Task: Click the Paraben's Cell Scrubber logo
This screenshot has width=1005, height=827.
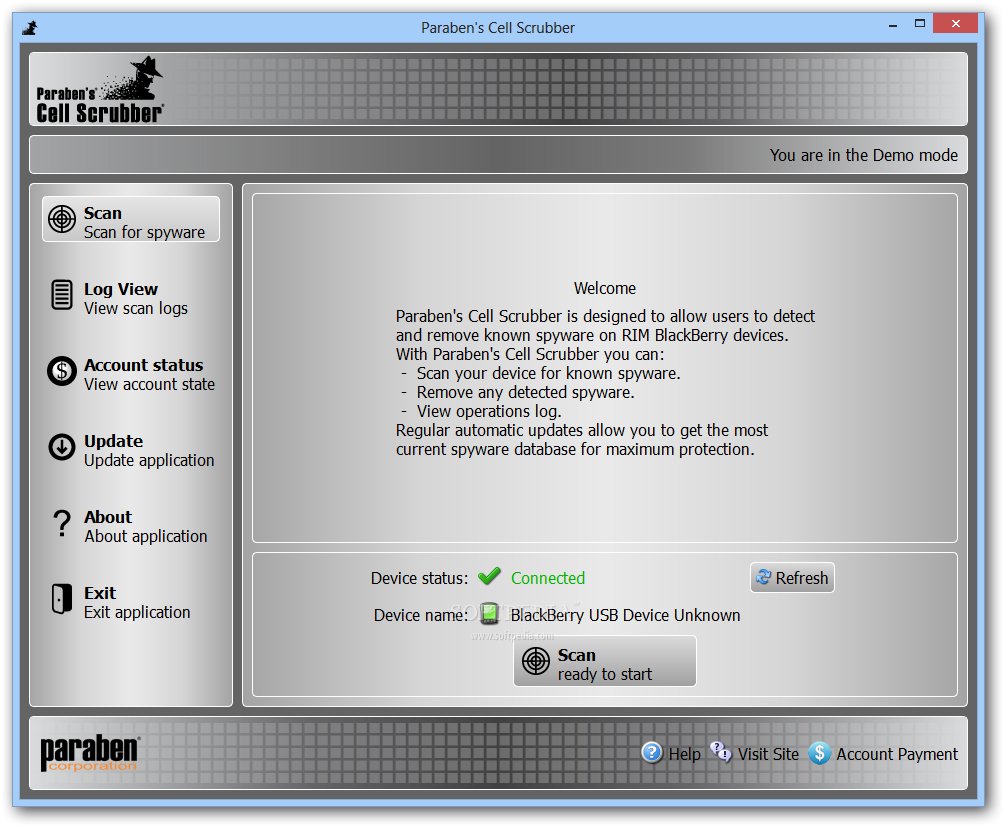Action: pos(100,90)
